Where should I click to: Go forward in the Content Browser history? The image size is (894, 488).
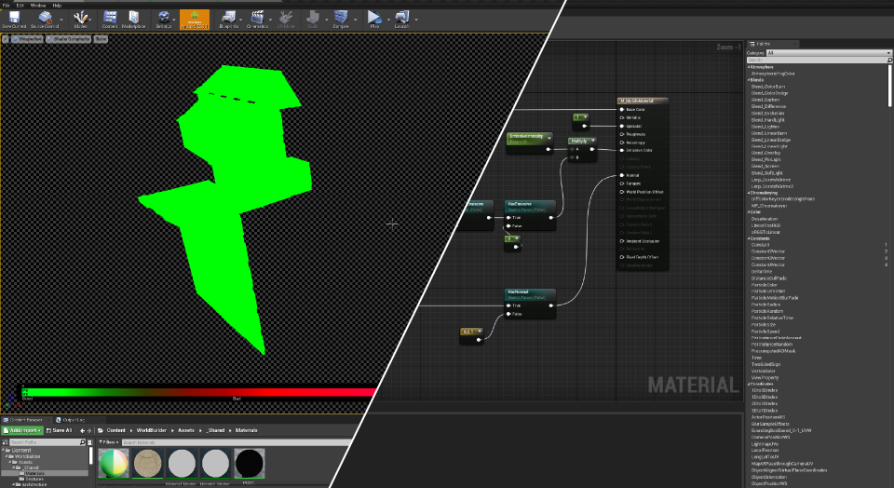pos(89,430)
